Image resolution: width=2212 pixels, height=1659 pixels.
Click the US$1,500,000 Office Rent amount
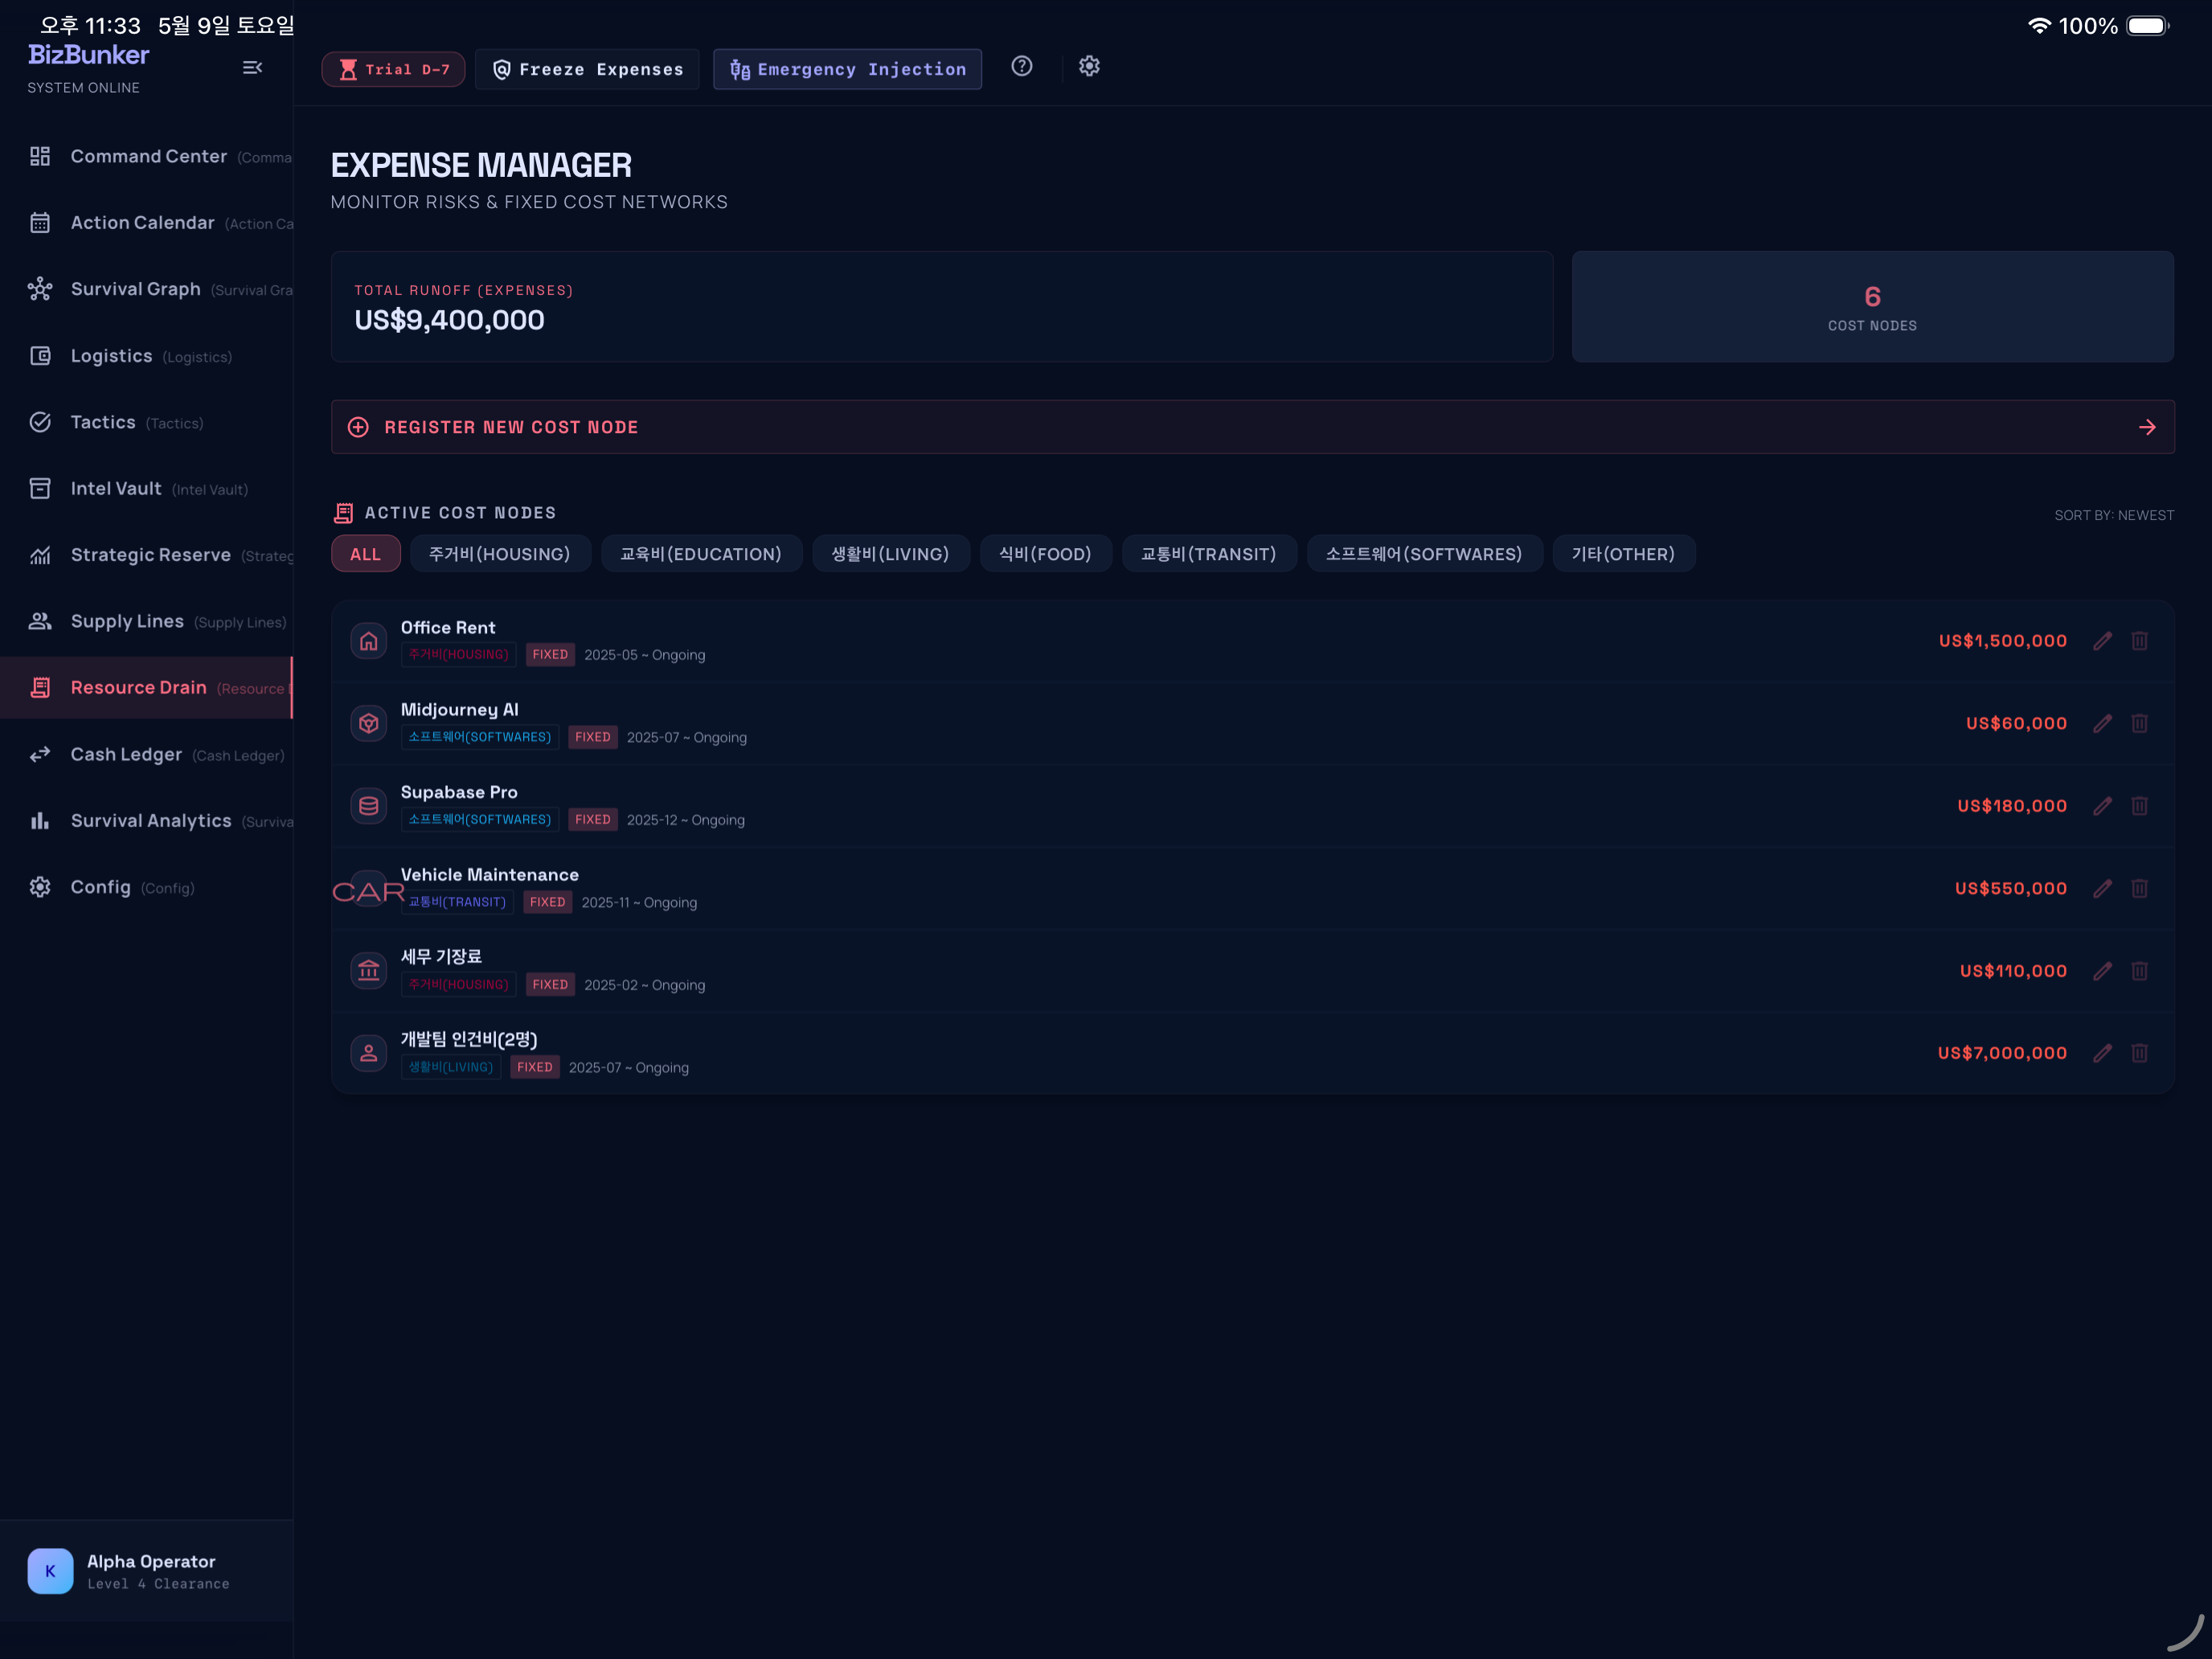(x=2003, y=641)
